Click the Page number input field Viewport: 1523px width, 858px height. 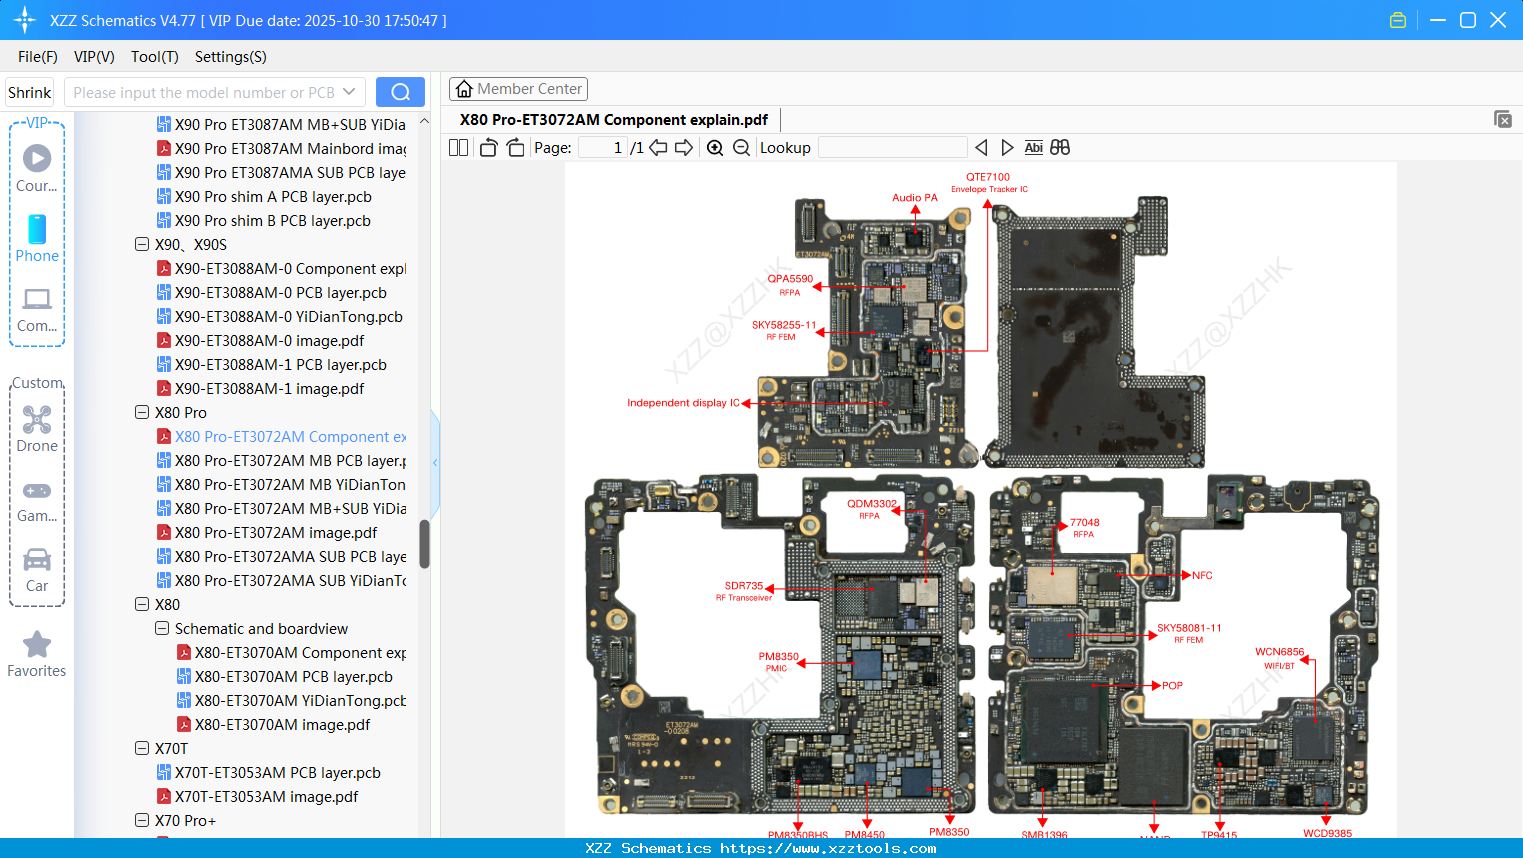(x=603, y=148)
